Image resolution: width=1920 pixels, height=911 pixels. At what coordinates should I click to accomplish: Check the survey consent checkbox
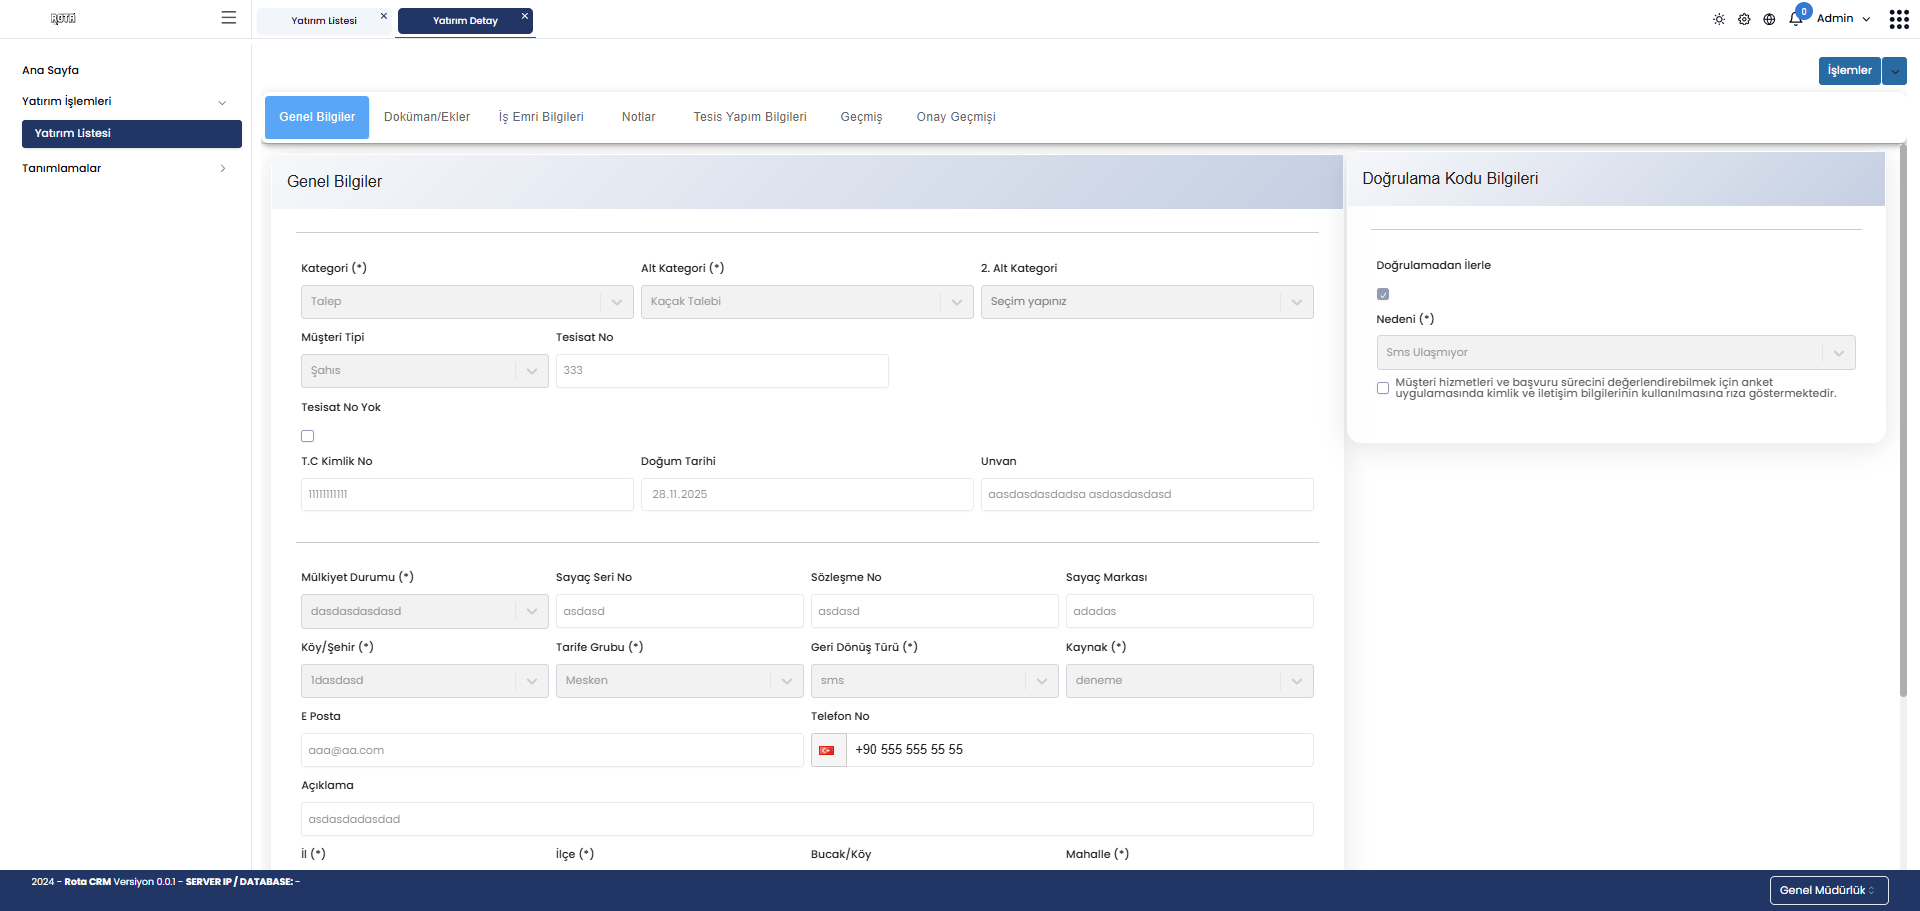(1383, 388)
